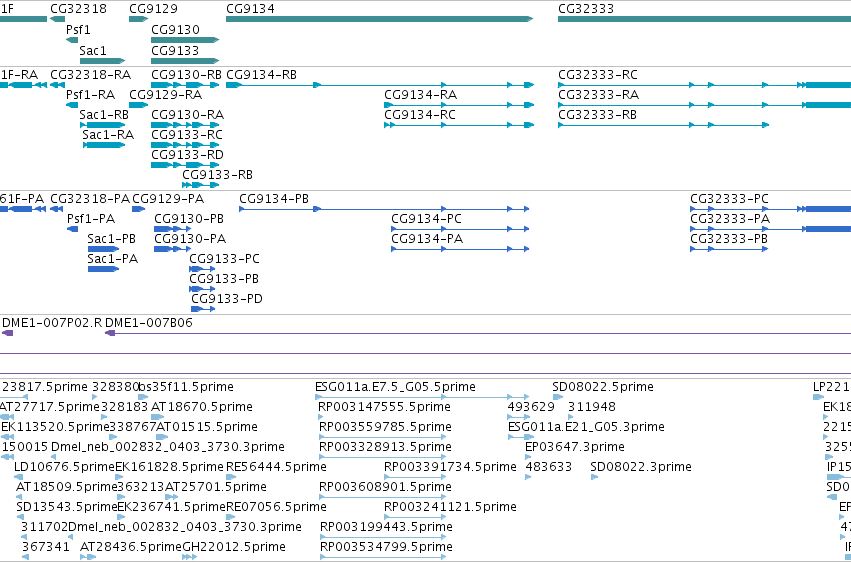The width and height of the screenshot is (851, 562).
Task: Open EST label RP003608901.5prime
Action: 385,488
